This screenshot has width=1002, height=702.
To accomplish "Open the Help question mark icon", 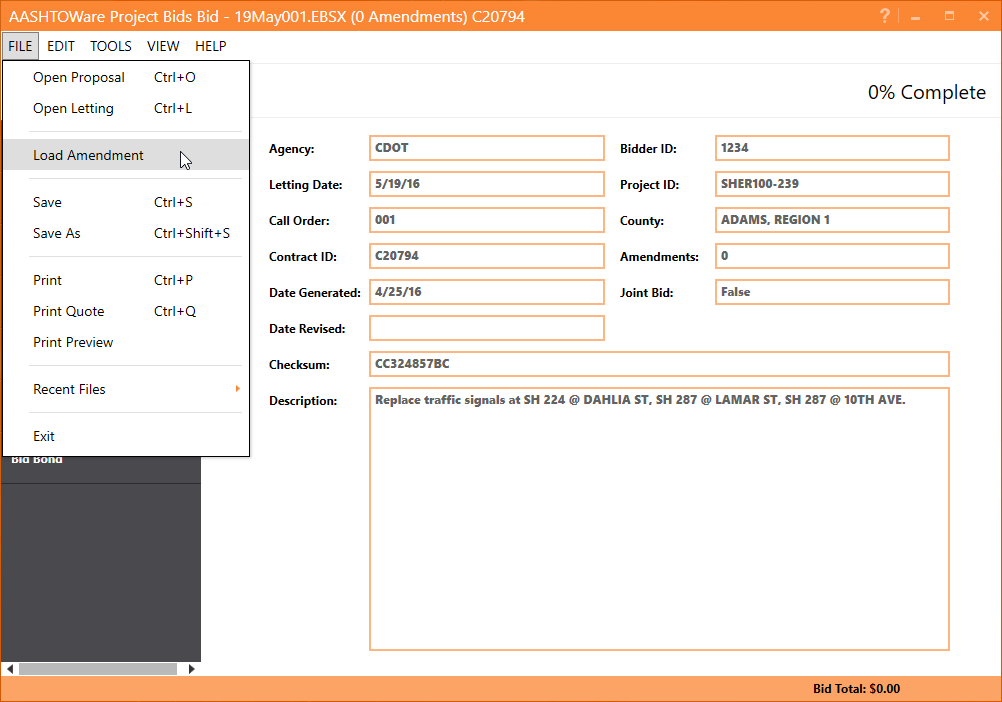I will [884, 16].
